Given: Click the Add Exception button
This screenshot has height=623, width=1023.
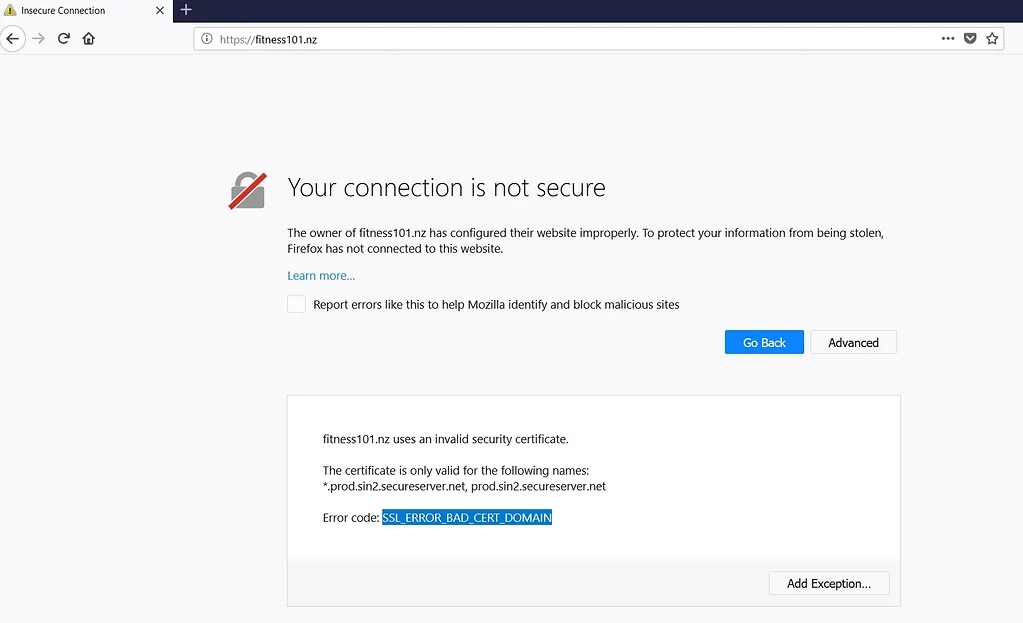Looking at the screenshot, I should pyautogui.click(x=828, y=583).
